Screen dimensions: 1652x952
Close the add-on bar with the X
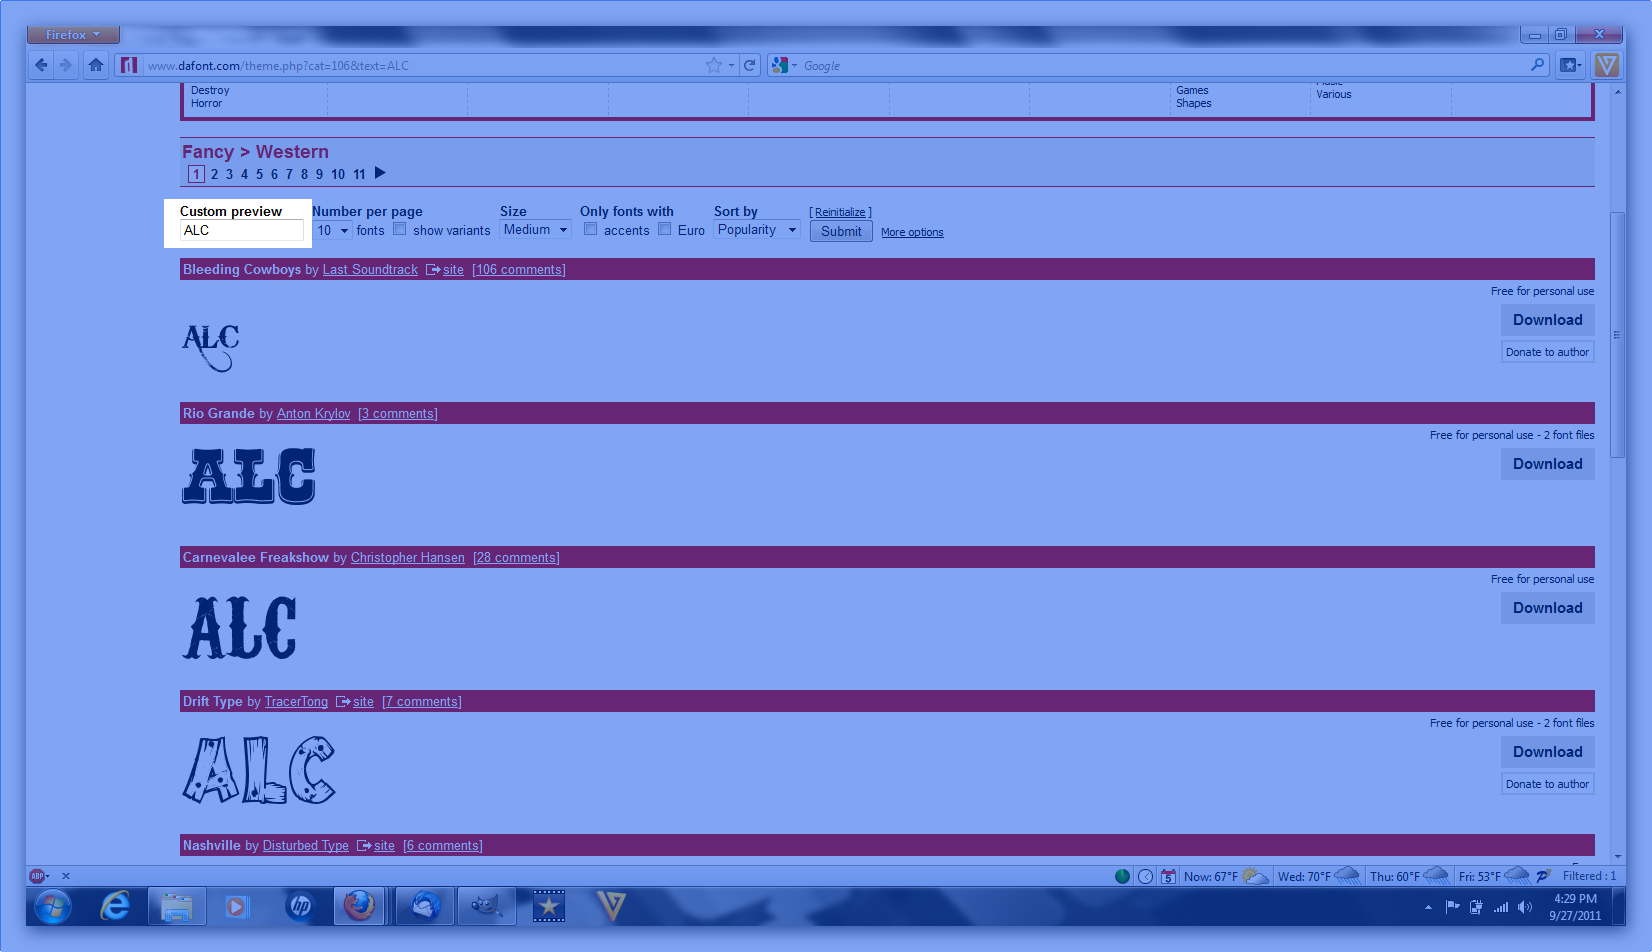(x=66, y=876)
